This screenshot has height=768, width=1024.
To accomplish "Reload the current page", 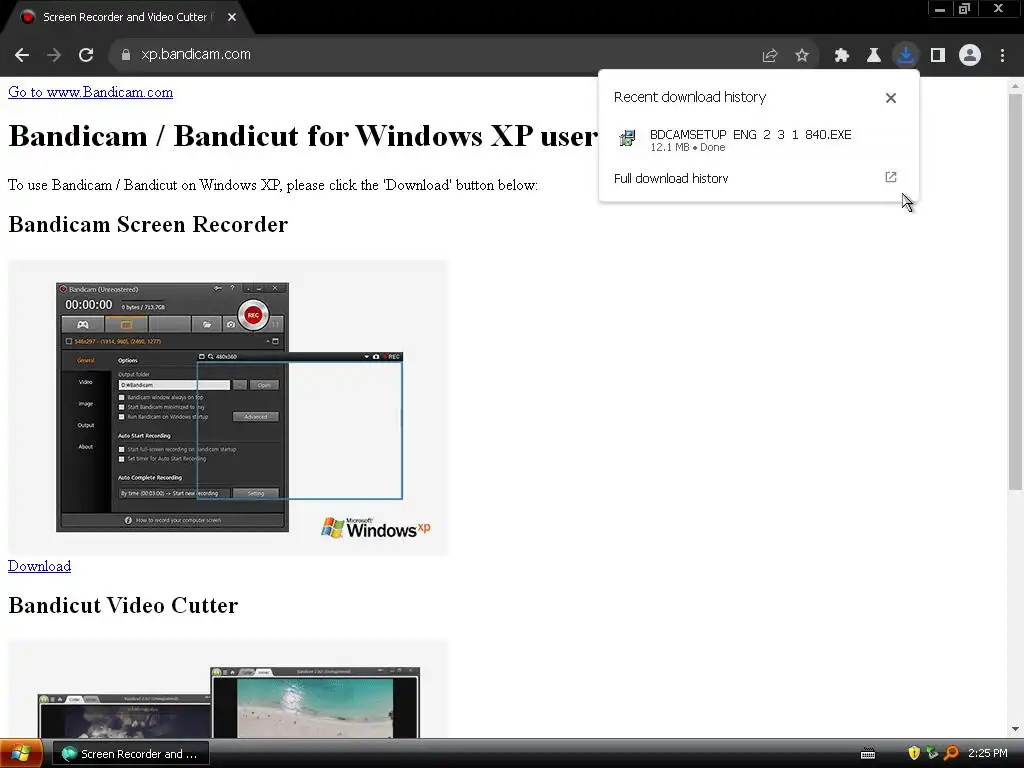I will [86, 55].
